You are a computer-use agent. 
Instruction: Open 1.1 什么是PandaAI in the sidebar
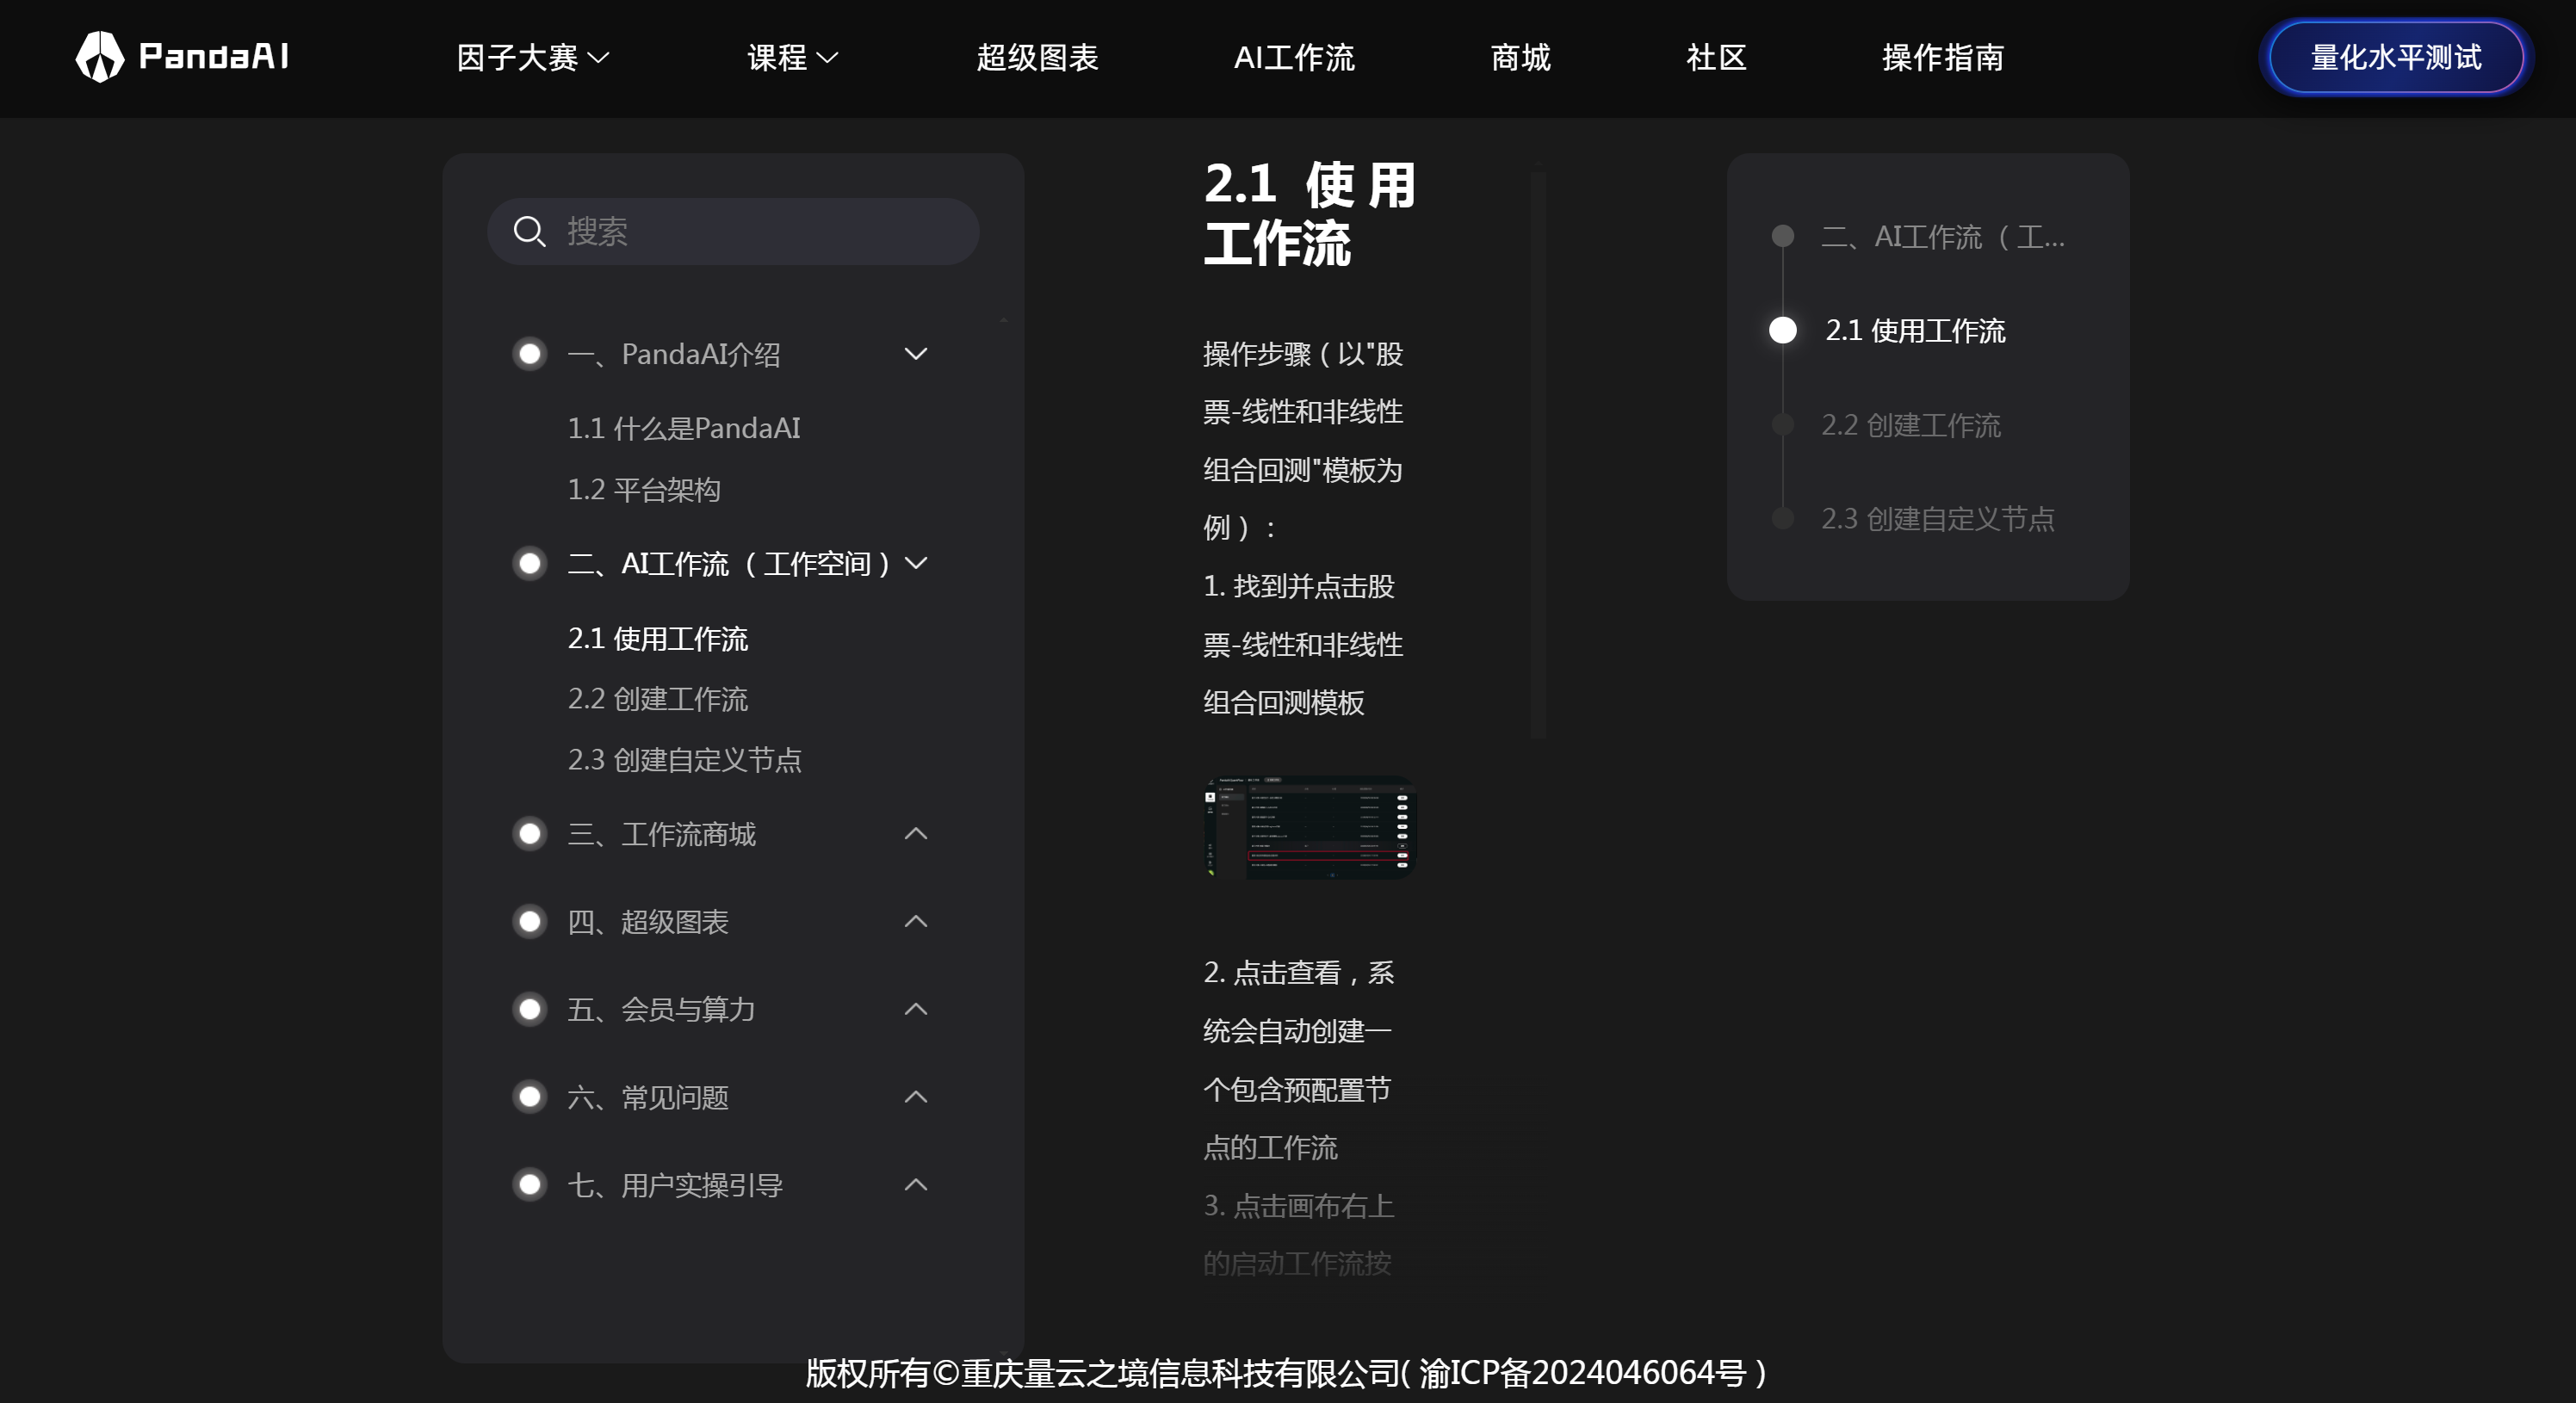684,429
